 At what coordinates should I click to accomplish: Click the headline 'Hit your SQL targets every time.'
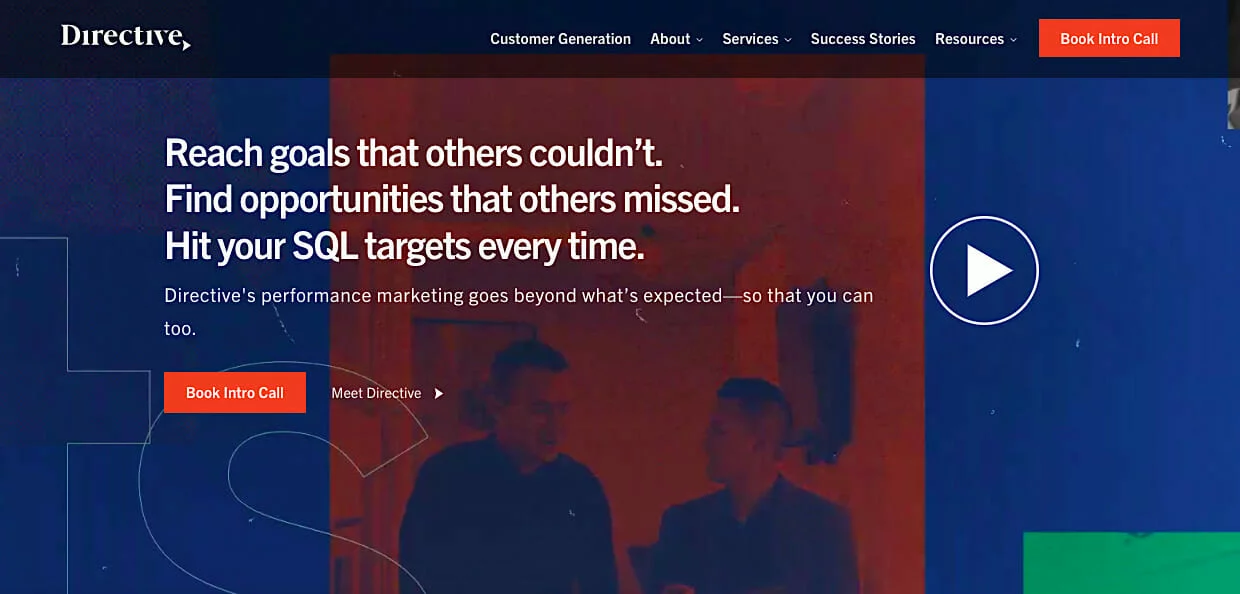pyautogui.click(x=404, y=246)
